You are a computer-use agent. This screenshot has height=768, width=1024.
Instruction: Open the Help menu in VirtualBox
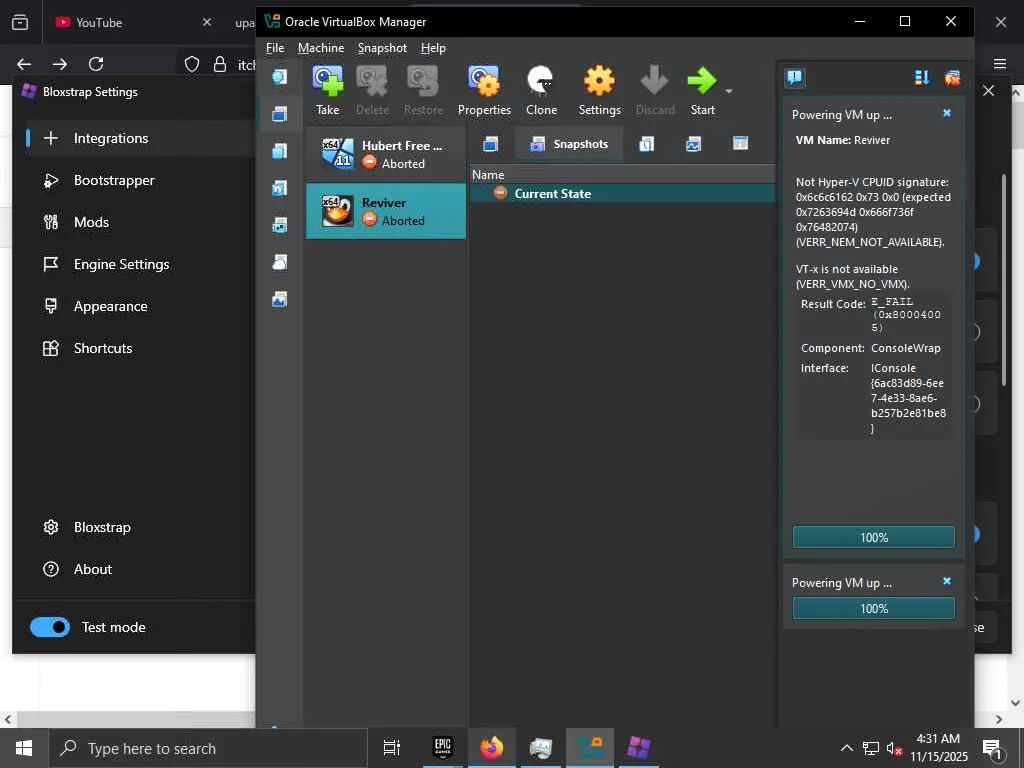pyautogui.click(x=433, y=48)
